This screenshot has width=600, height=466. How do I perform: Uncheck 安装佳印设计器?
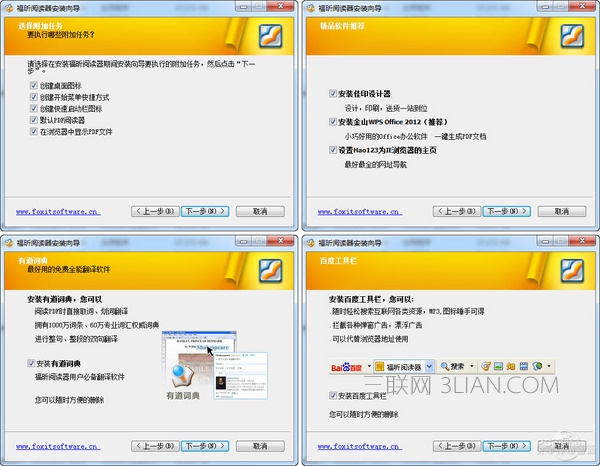333,93
